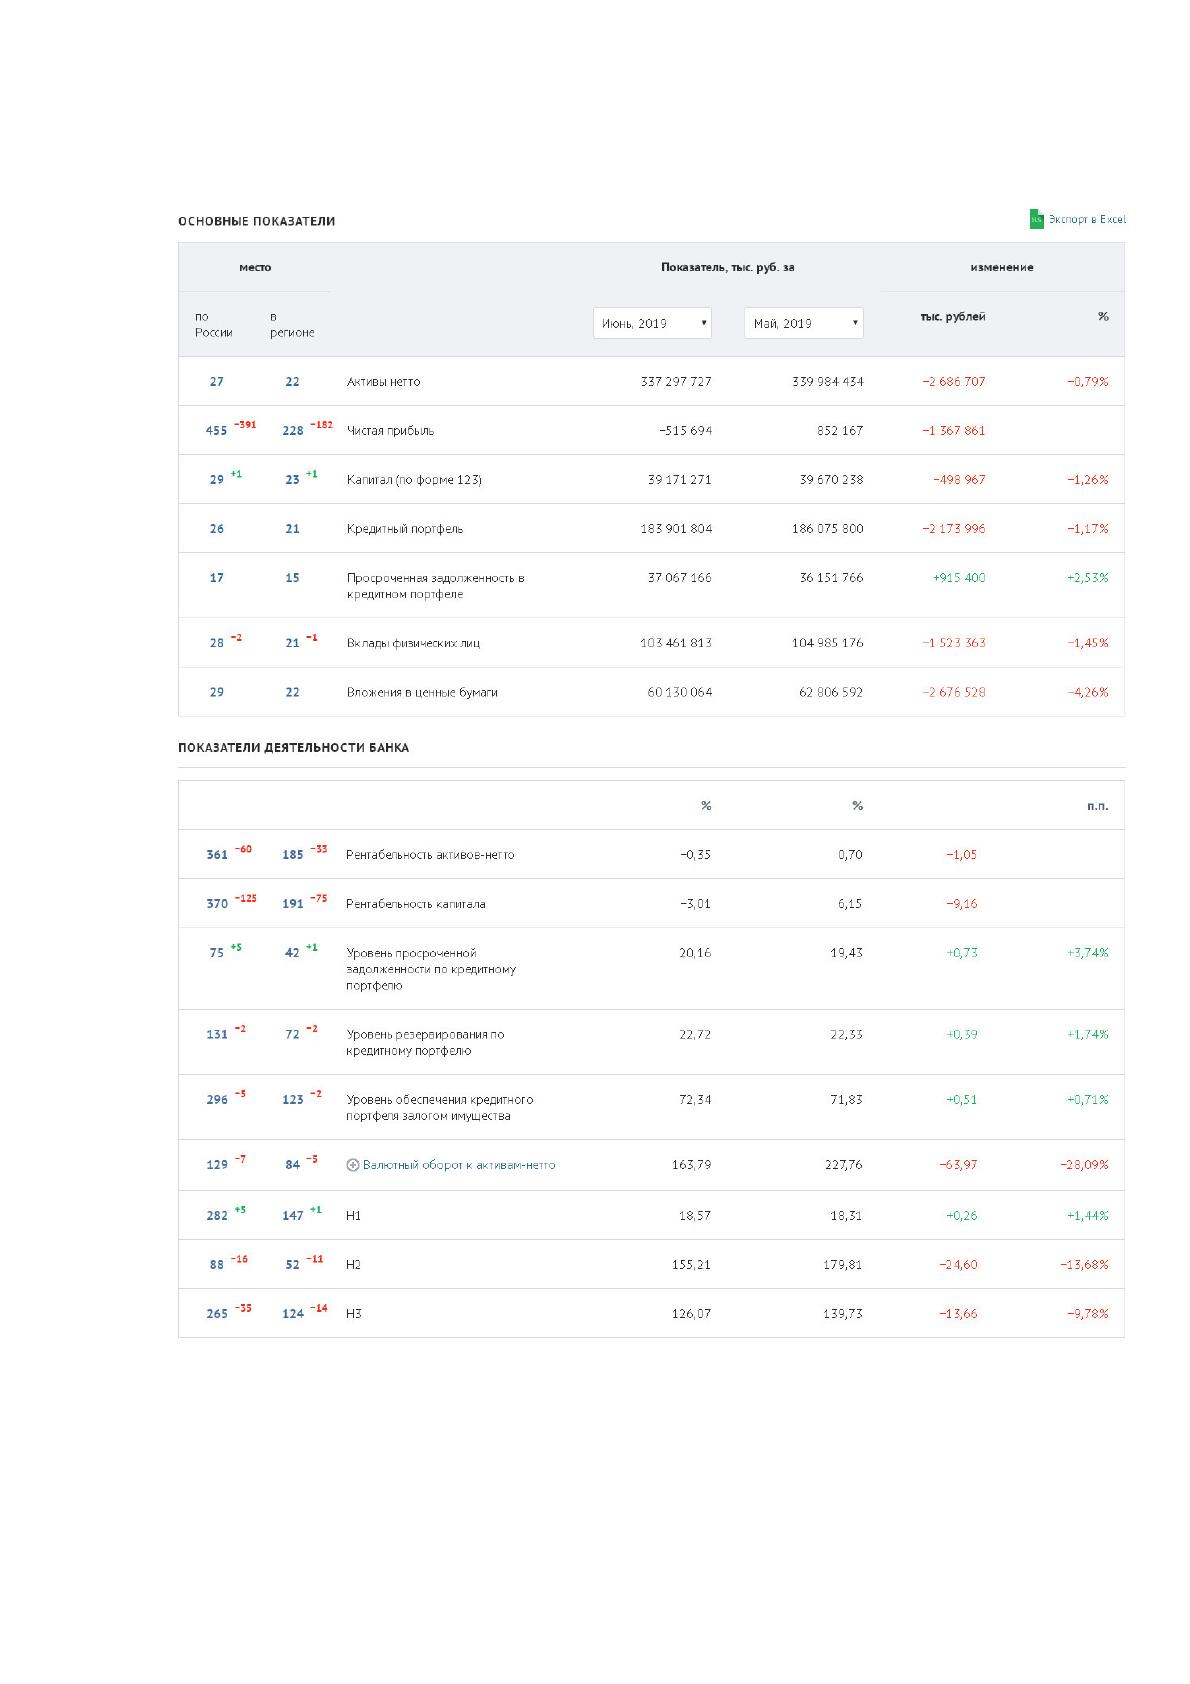Click rank 282 for Н1 ratio

217,1216
